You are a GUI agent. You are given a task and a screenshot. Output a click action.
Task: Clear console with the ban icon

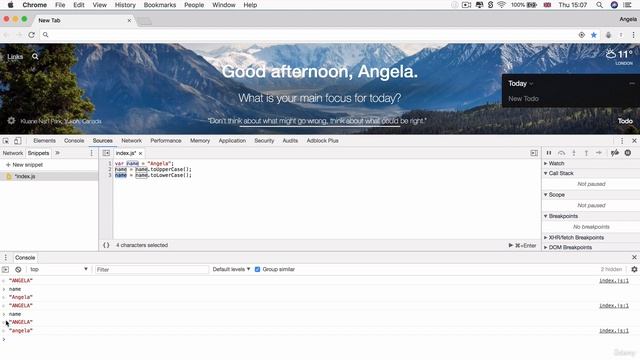[x=18, y=269]
